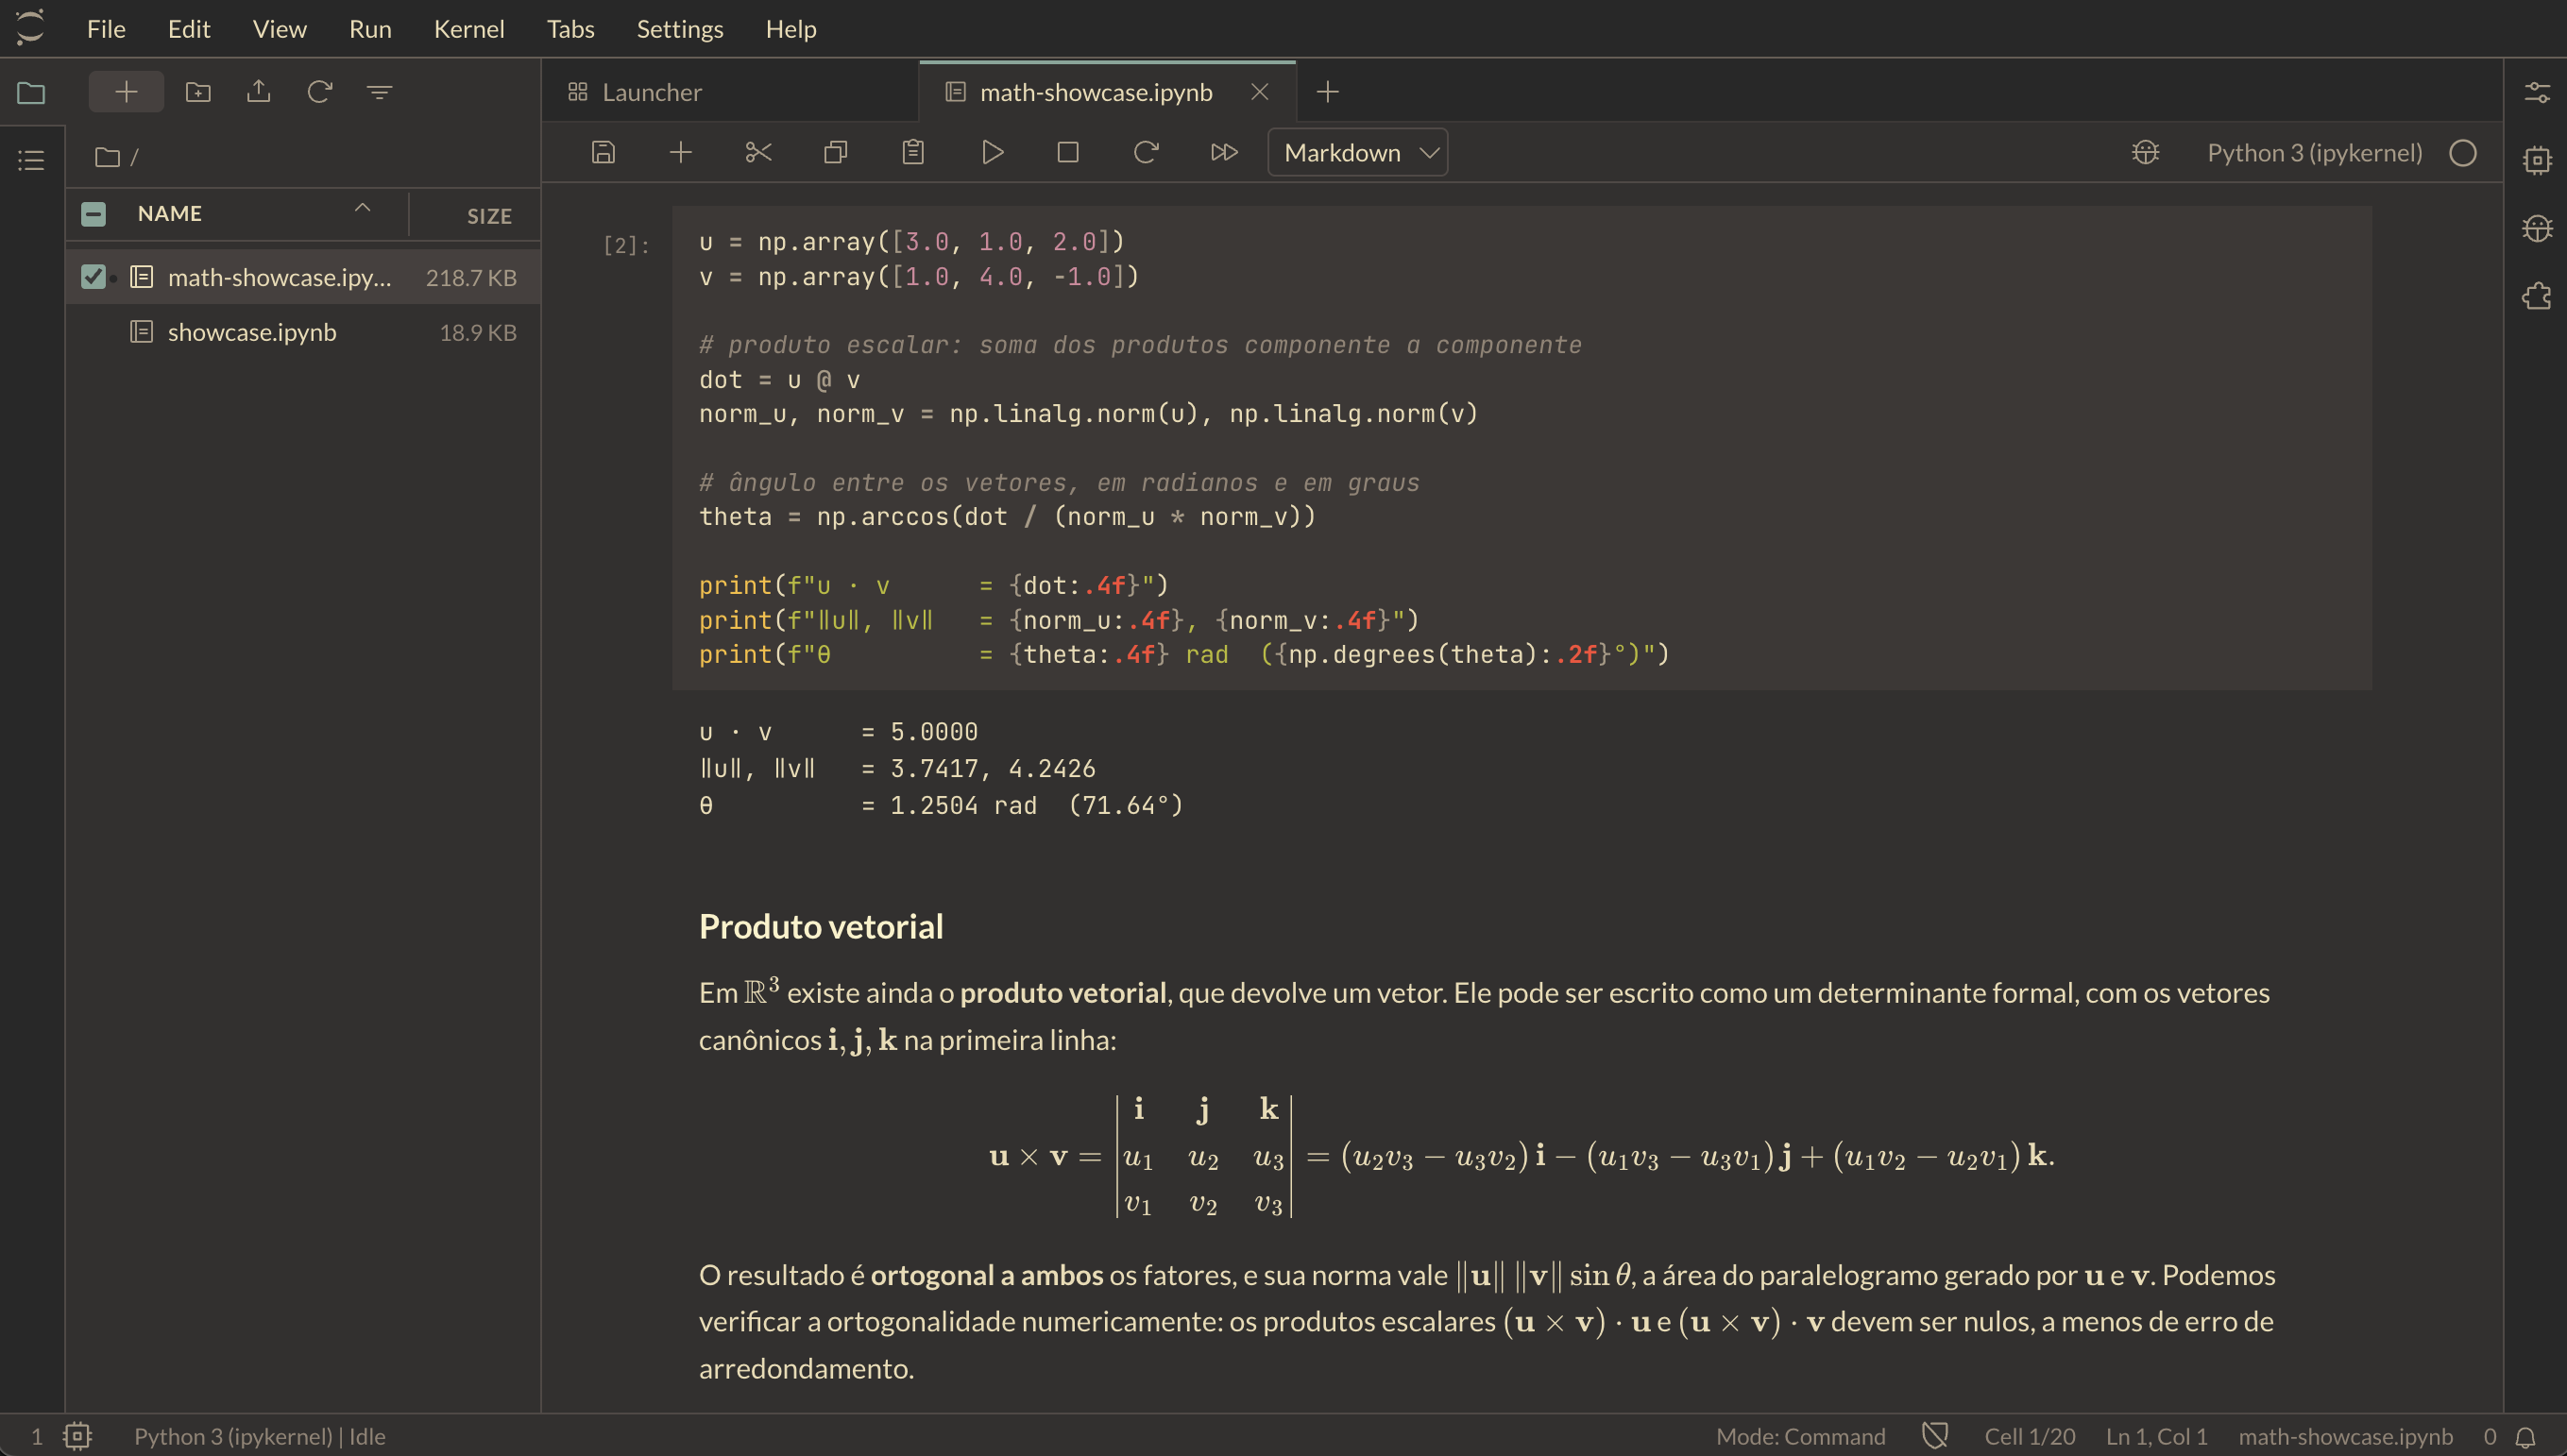
Task: Click the kernel status circle indicator
Action: click(x=2462, y=152)
